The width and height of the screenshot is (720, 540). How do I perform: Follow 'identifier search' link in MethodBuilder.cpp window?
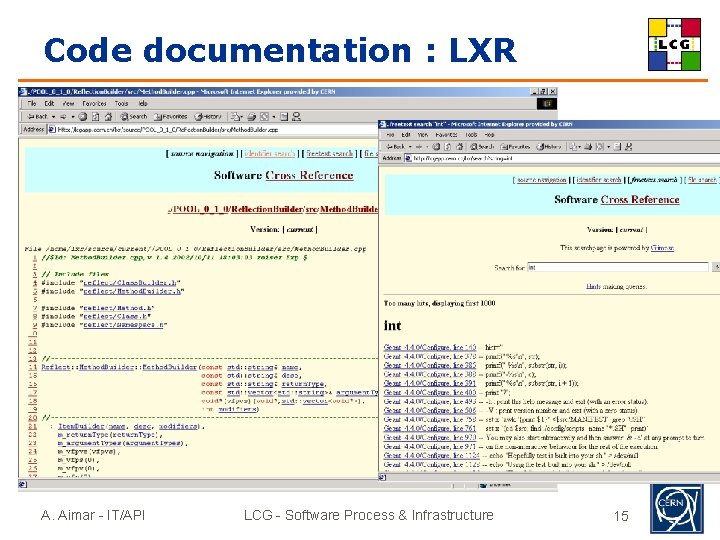pyautogui.click(x=270, y=153)
